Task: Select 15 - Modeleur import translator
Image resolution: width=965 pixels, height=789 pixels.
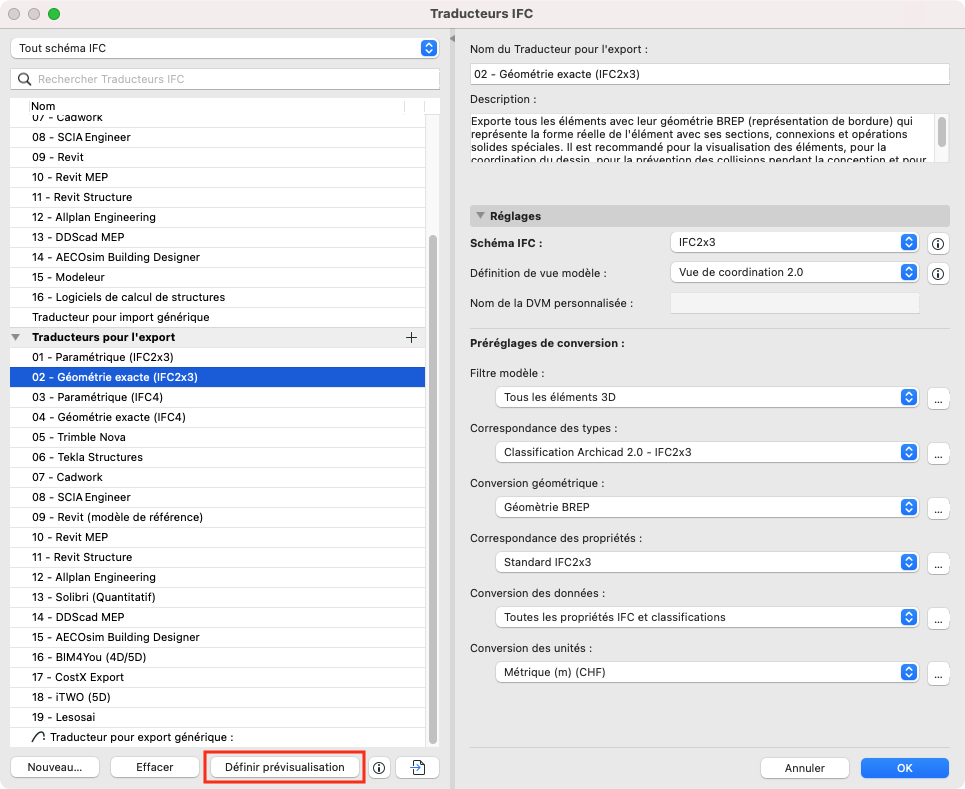Action: click(x=217, y=277)
